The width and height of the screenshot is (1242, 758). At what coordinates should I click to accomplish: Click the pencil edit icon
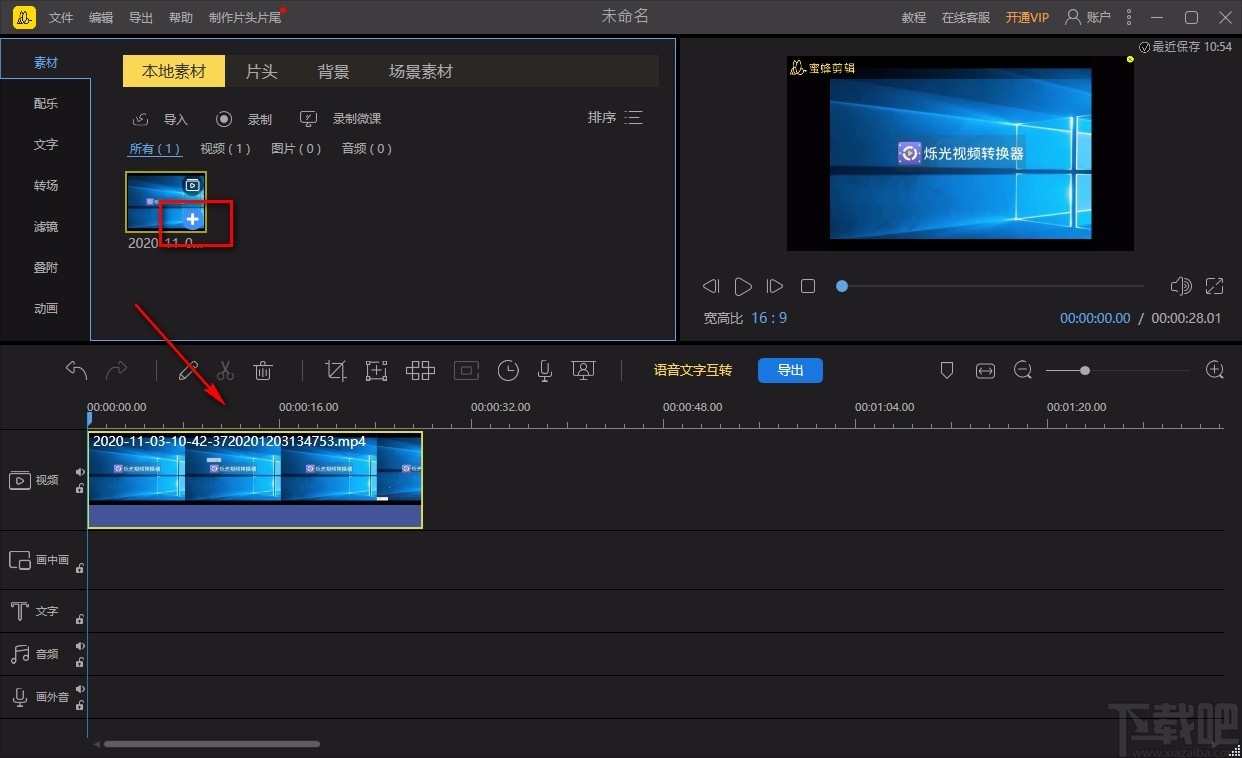[x=188, y=371]
